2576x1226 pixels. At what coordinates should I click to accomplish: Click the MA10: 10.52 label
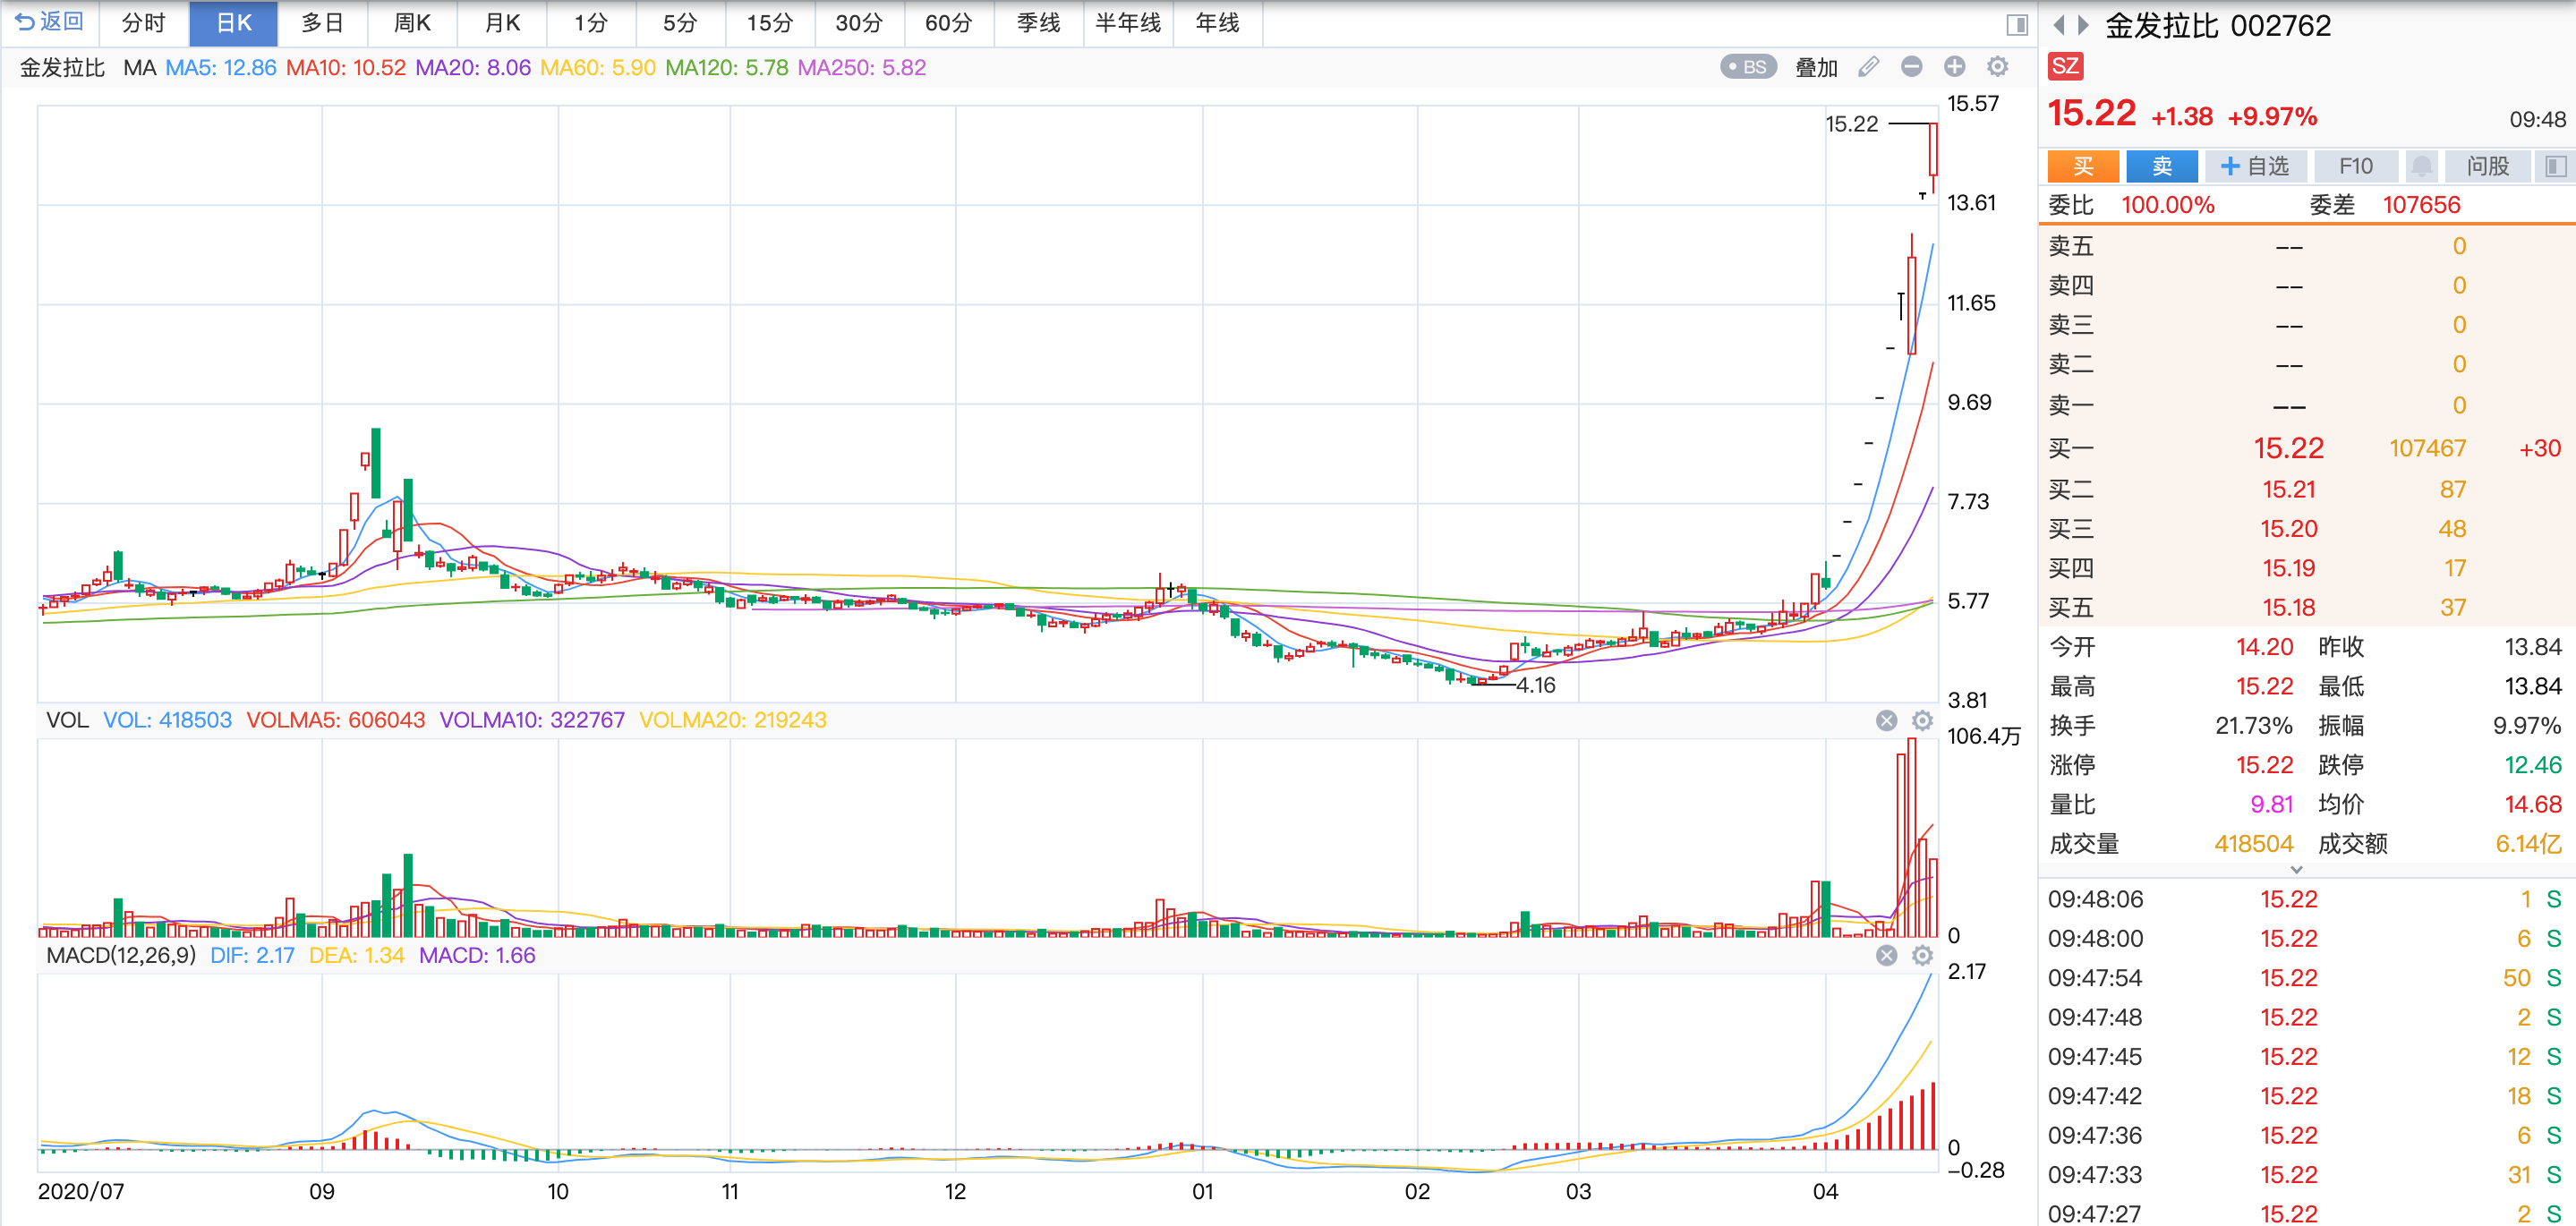tap(346, 68)
